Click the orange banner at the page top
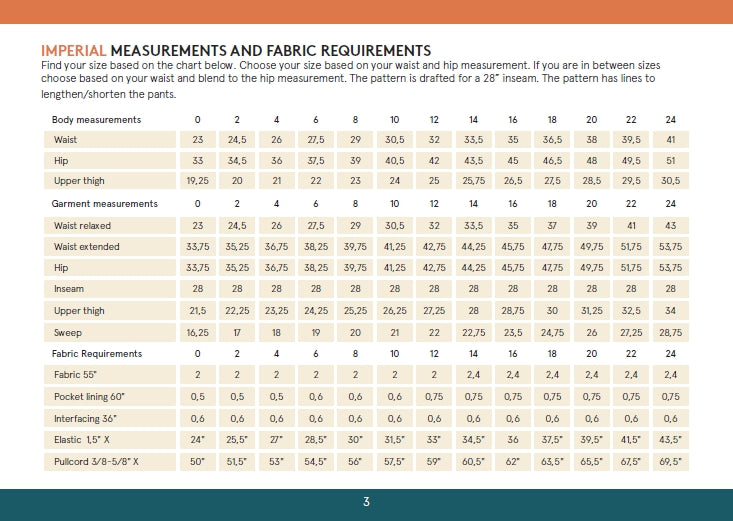The height and width of the screenshot is (521, 733). coord(366,11)
